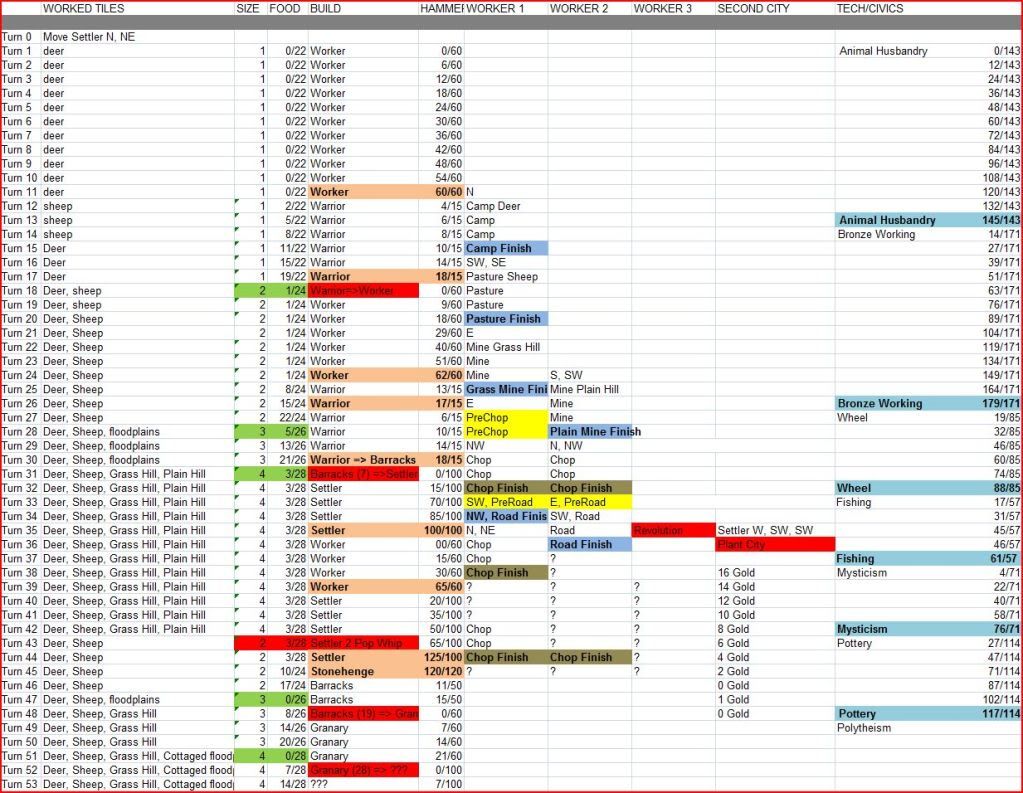The height and width of the screenshot is (793, 1023).
Task: Select the blue 'Pasture Finish' cell
Action: (x=506, y=319)
